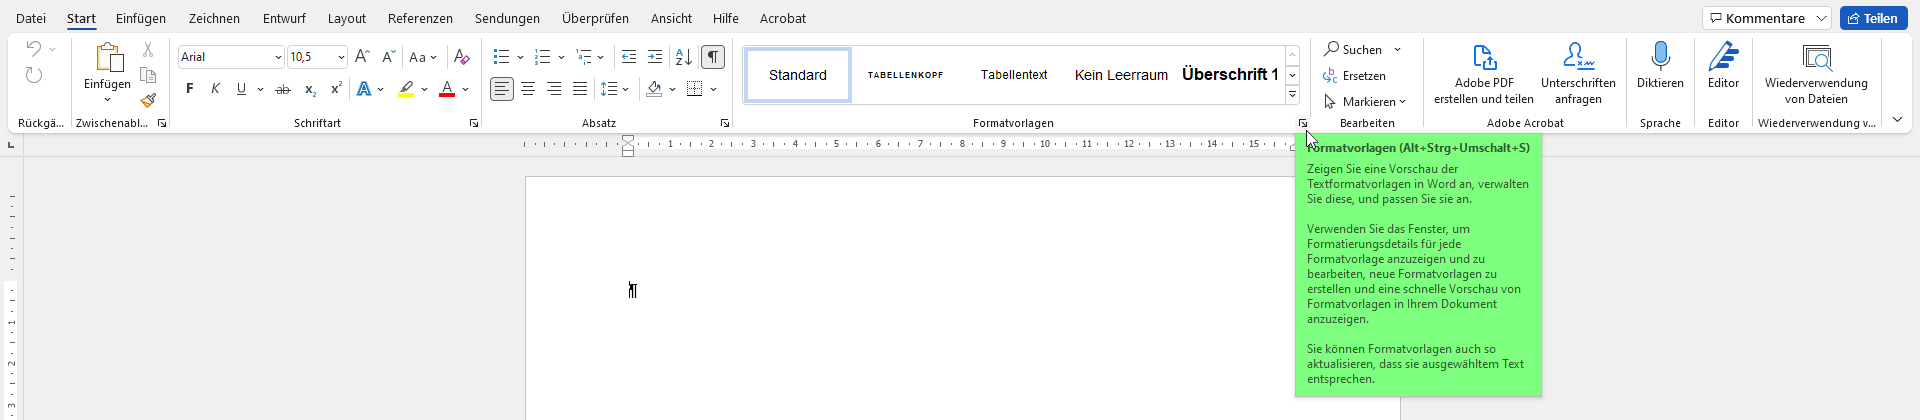This screenshot has height=420, width=1920.
Task: Center align text
Action: [528, 89]
